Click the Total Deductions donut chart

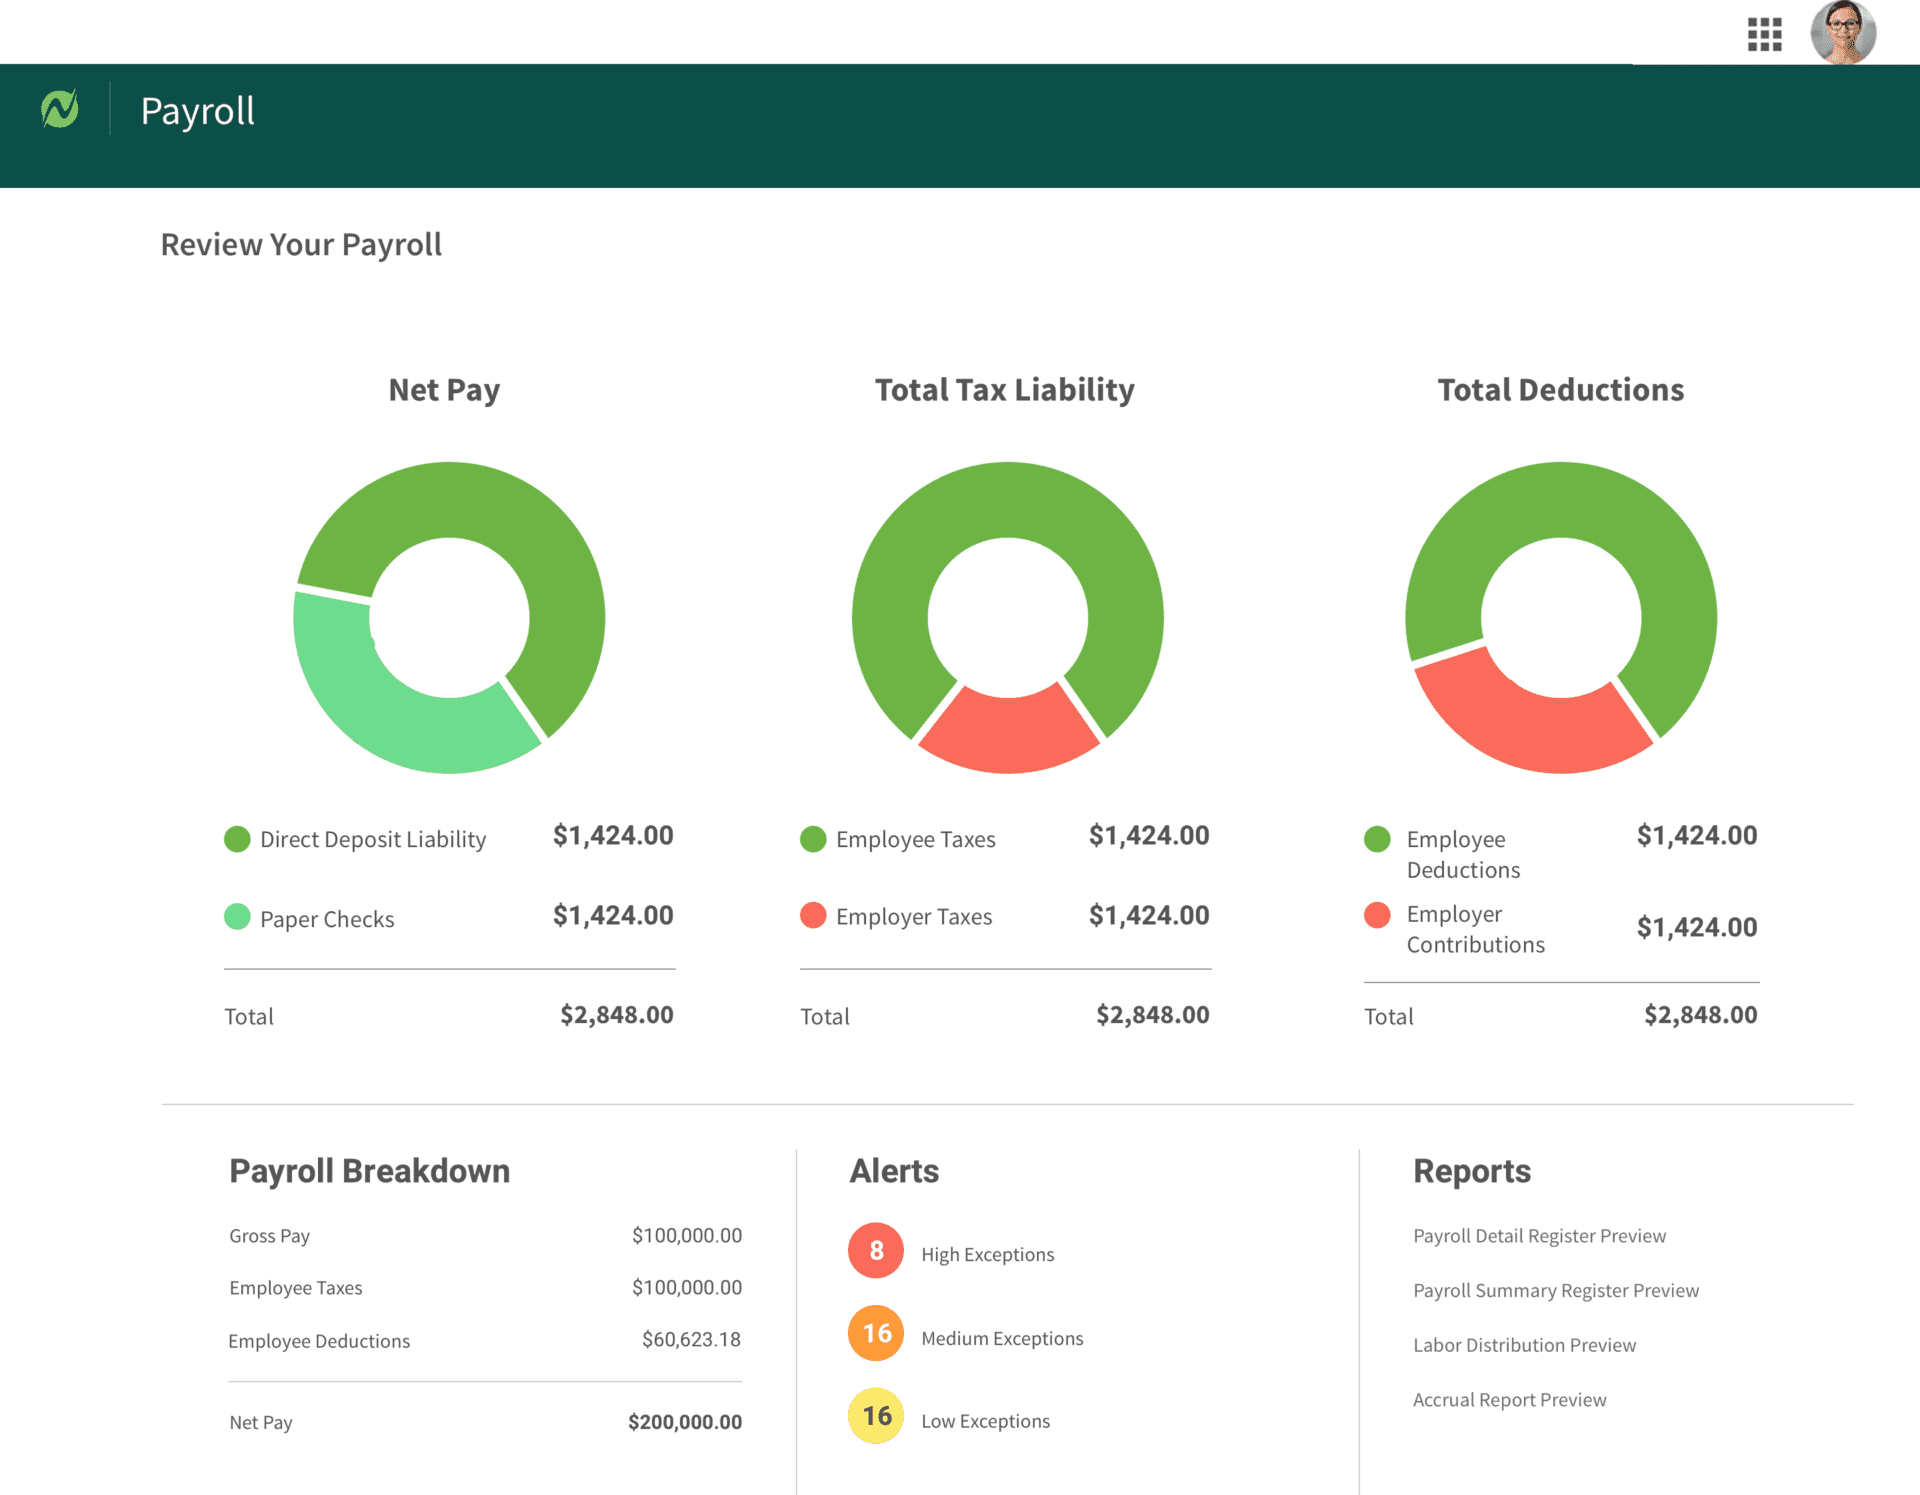click(x=1561, y=618)
